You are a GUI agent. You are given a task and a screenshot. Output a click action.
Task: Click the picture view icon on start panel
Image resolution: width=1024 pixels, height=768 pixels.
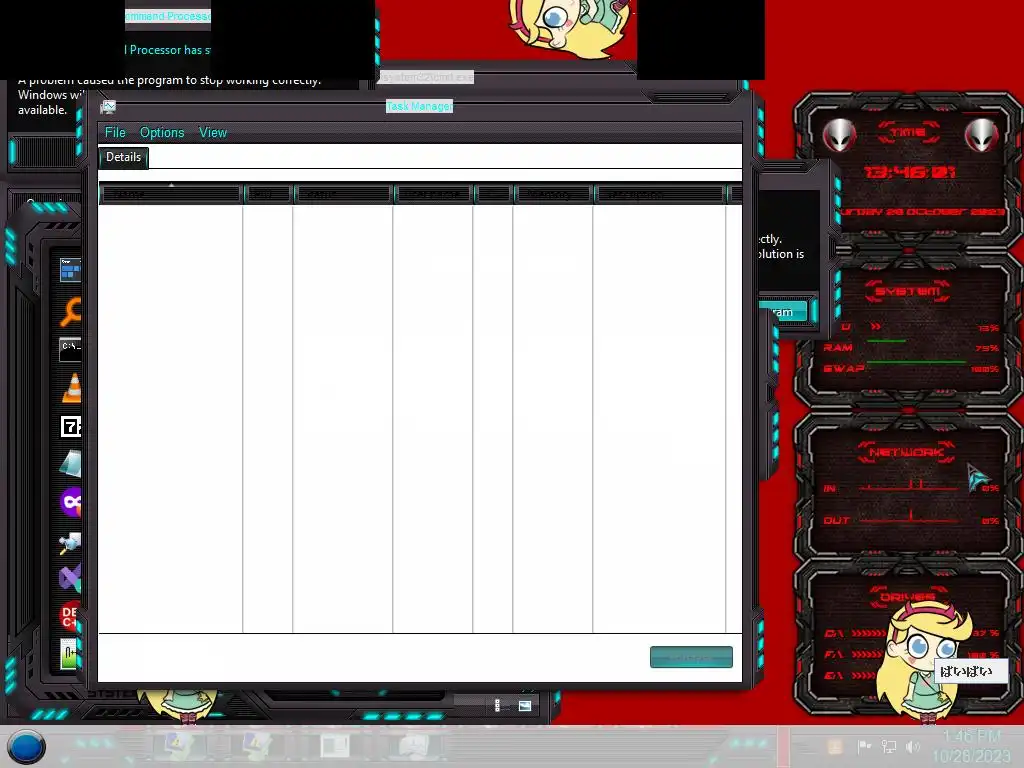525,705
